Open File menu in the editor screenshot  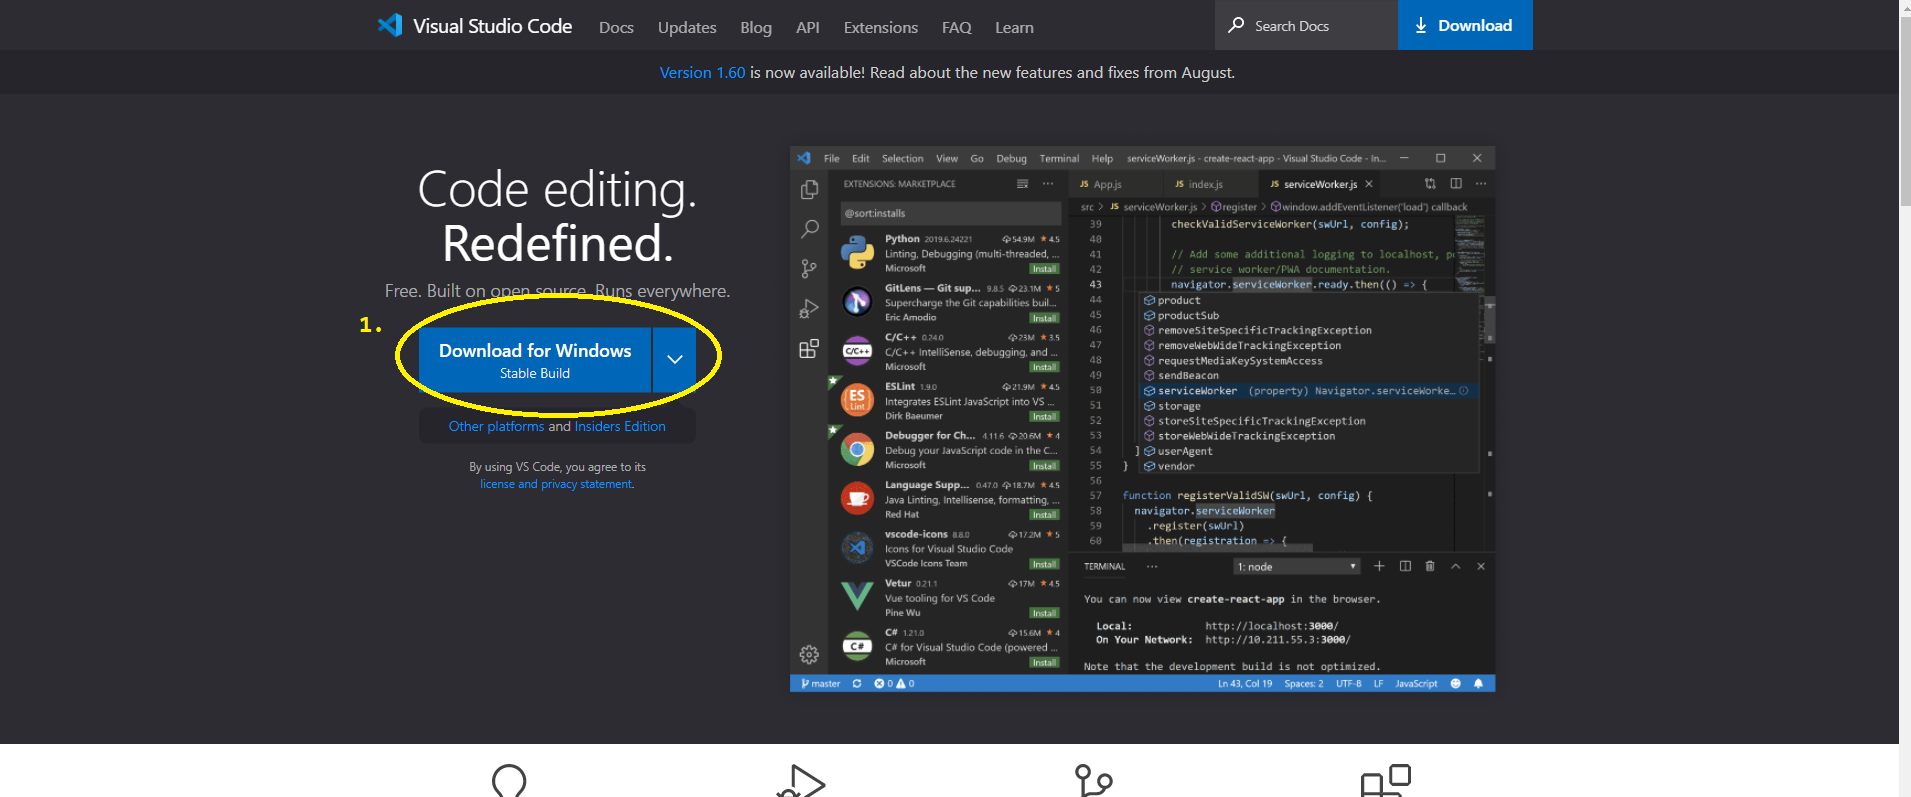pyautogui.click(x=832, y=159)
